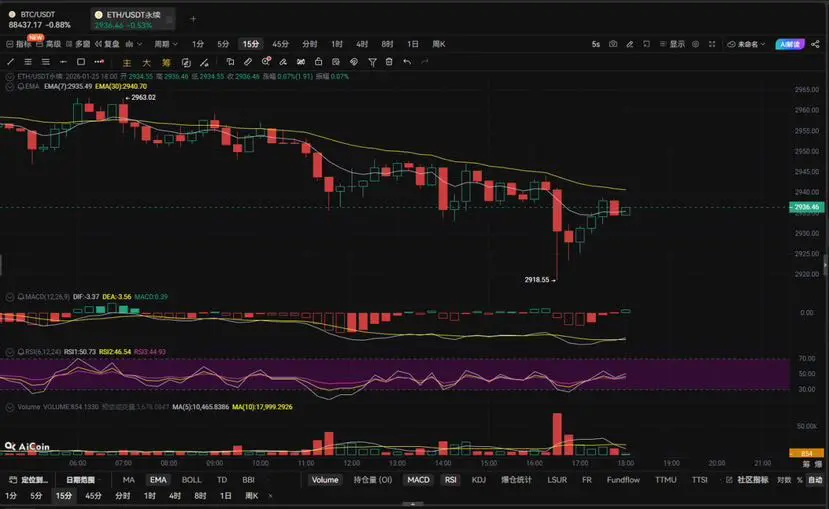Image resolution: width=829 pixels, height=509 pixels.
Task: Toggle the MA indicator at bottom
Action: [128, 480]
